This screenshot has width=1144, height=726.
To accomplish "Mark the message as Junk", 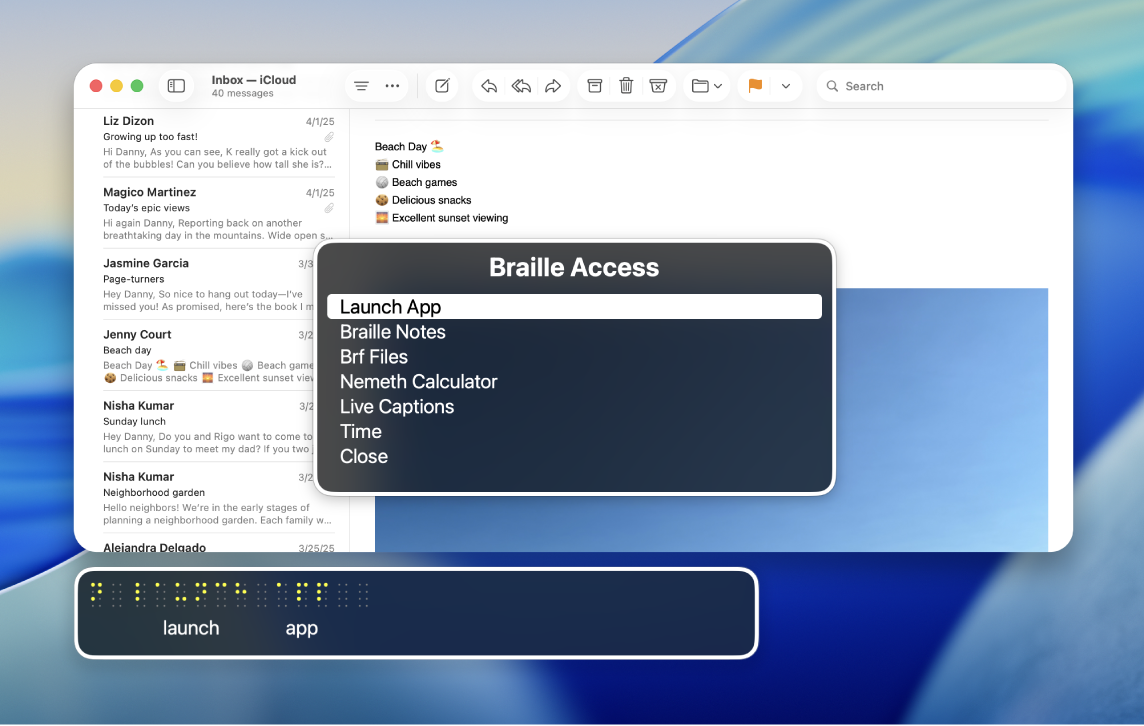I will click(x=658, y=86).
